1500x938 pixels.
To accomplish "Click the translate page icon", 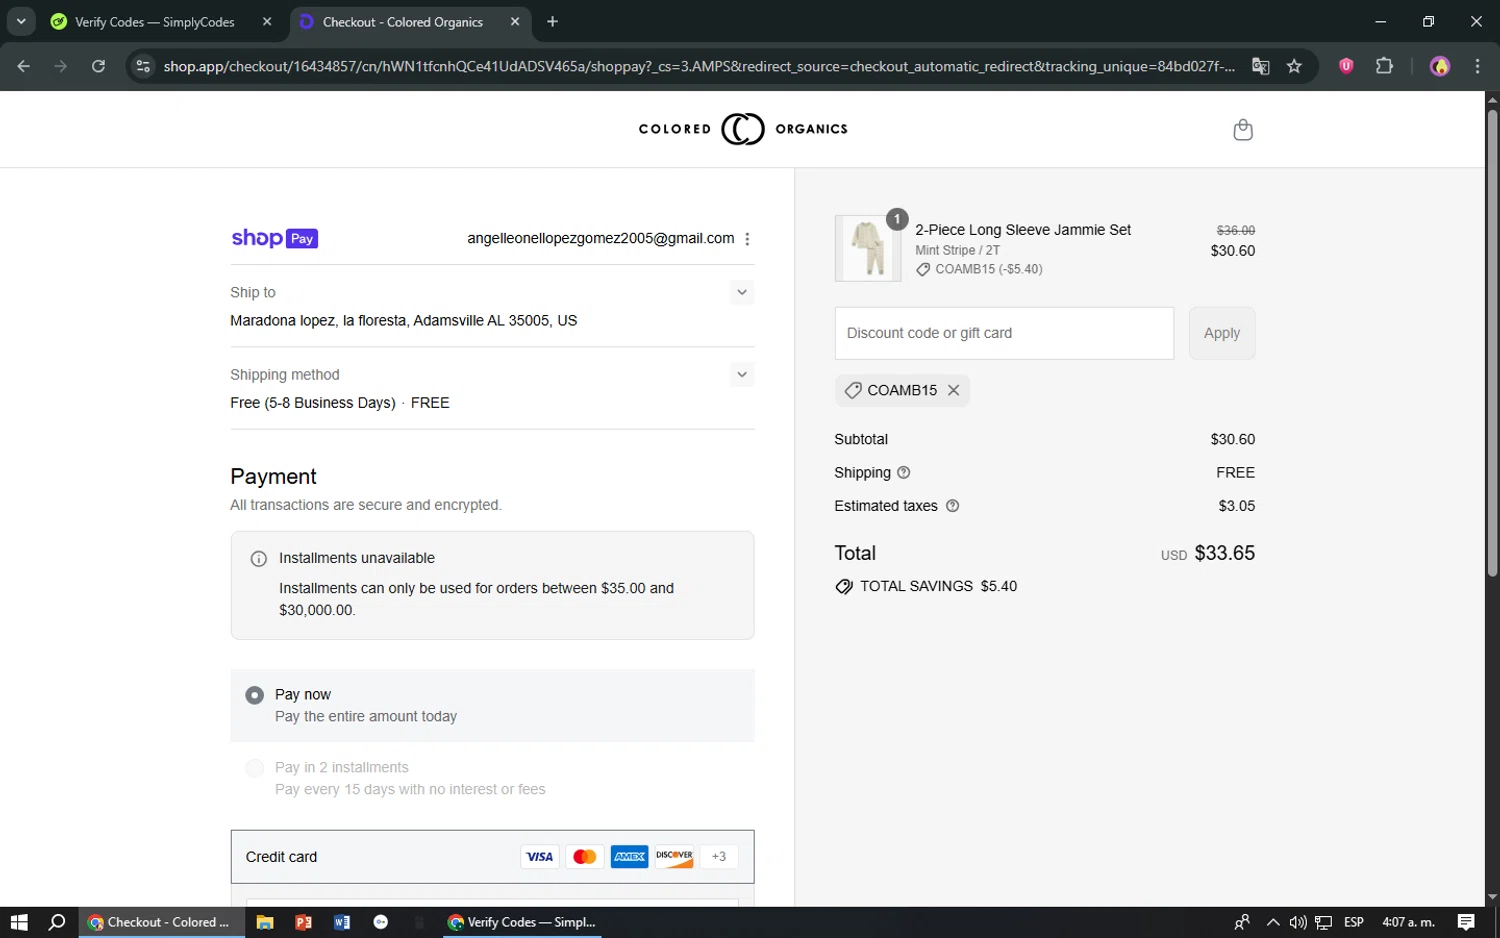I will coord(1260,66).
